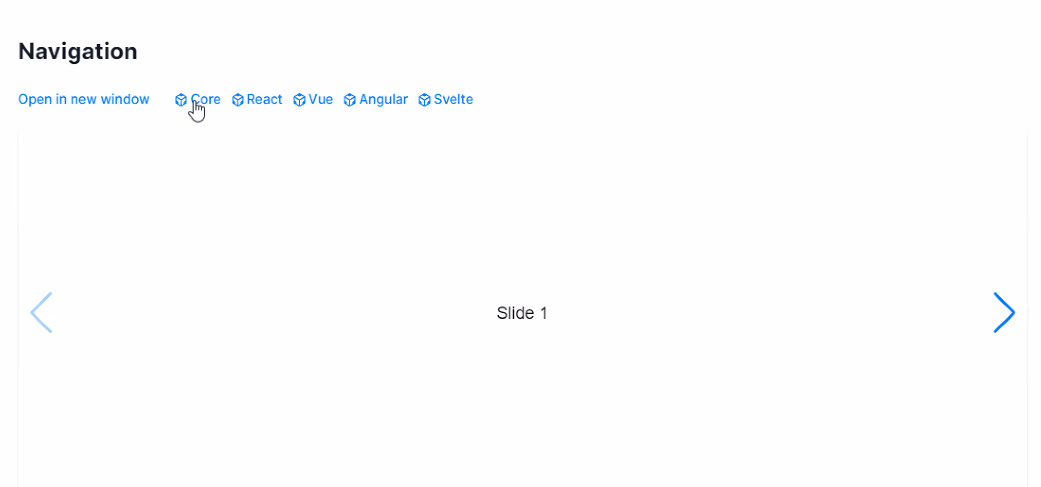
Task: Click the word Open in new-window link
Action: click(x=31, y=100)
